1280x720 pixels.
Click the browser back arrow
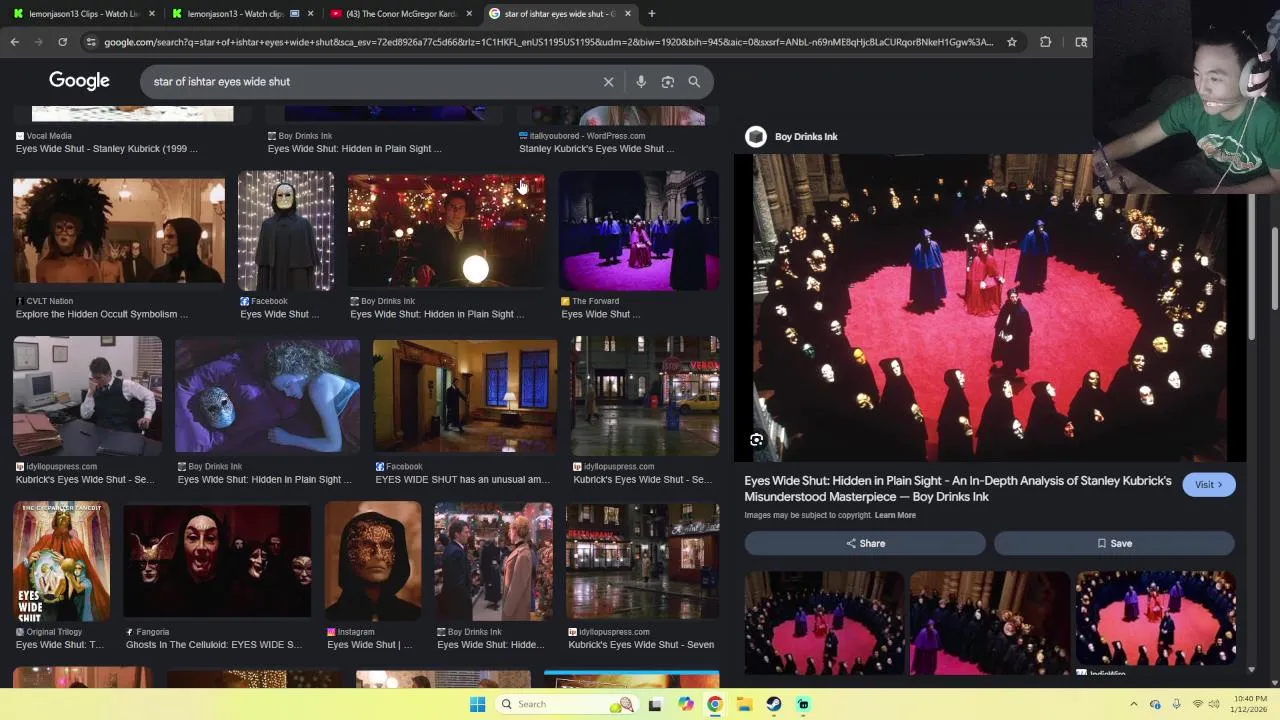tap(15, 42)
